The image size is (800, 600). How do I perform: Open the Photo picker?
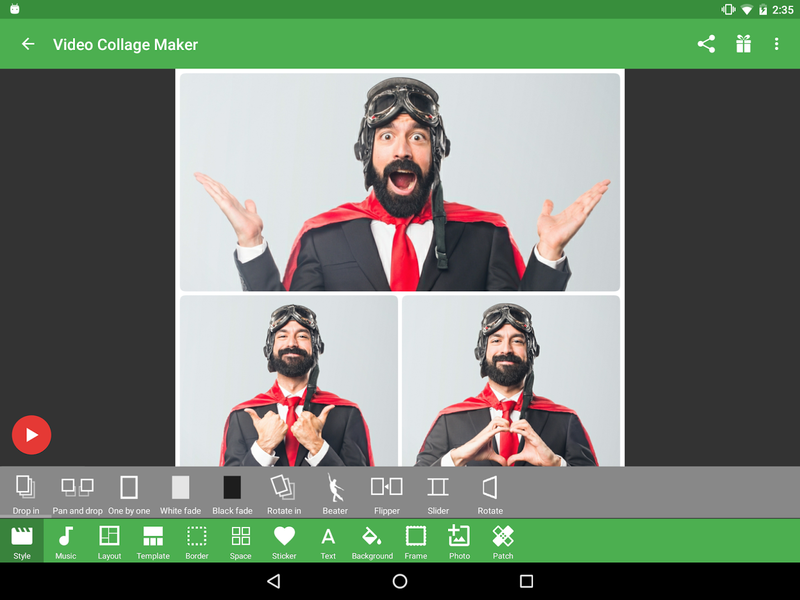click(x=459, y=541)
